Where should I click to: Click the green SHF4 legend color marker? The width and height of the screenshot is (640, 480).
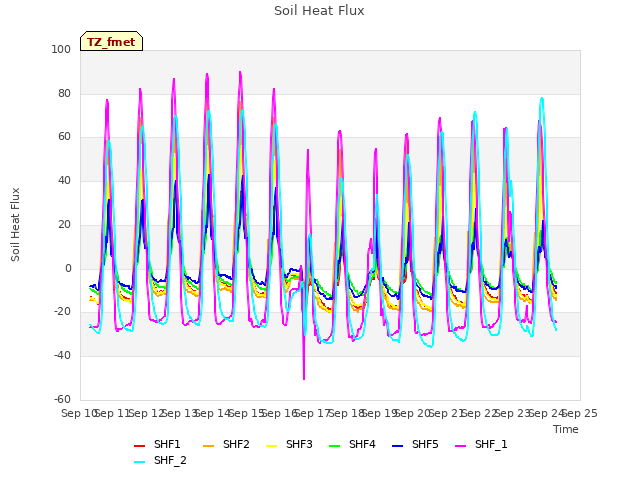click(x=334, y=446)
